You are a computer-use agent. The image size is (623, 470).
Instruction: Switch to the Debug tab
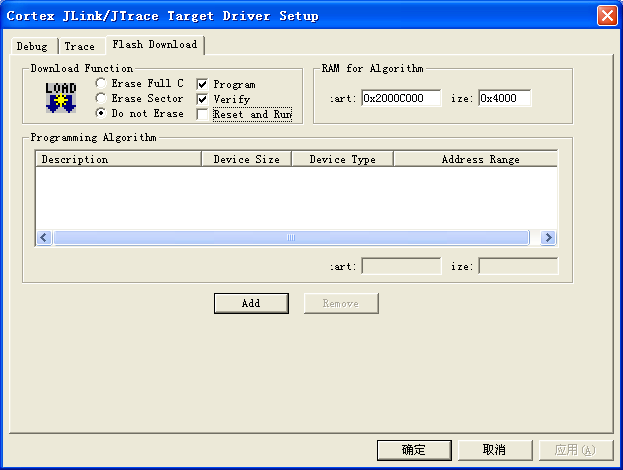[x=32, y=46]
